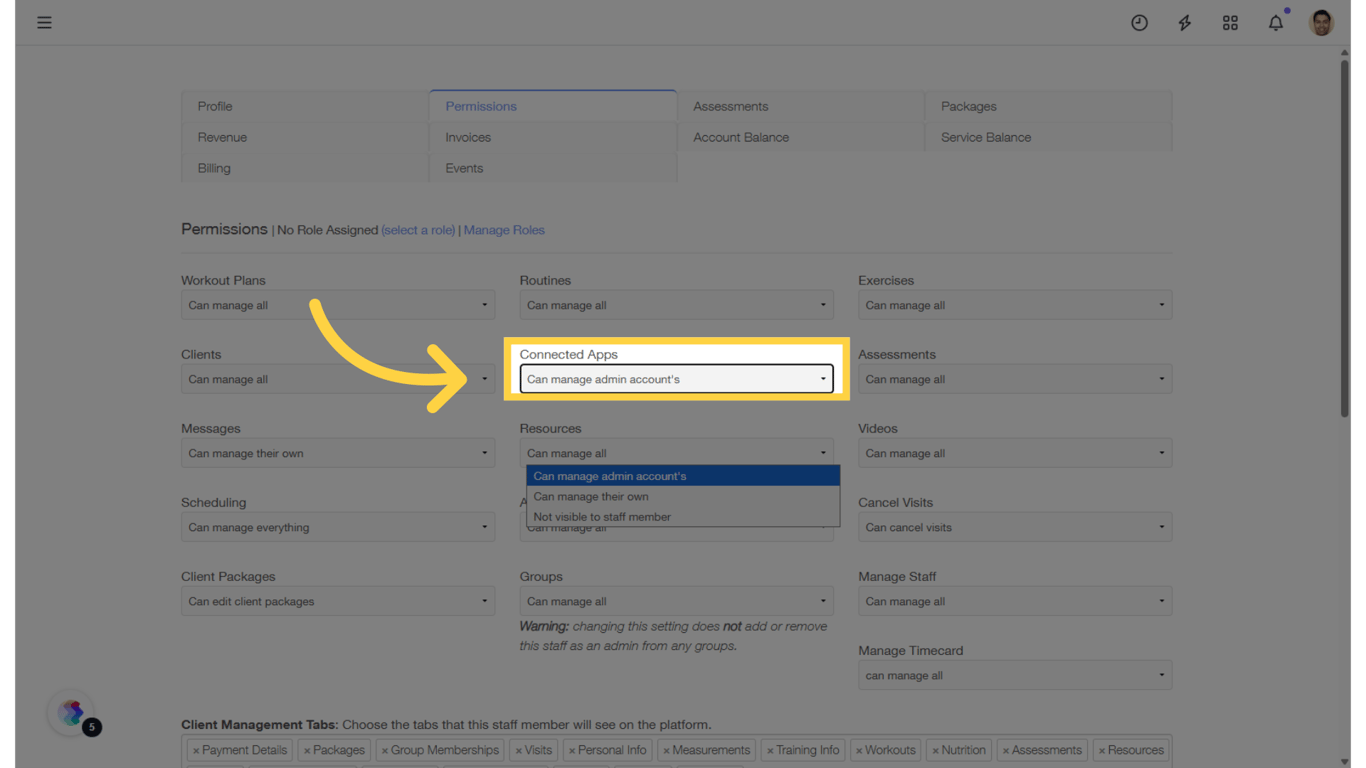Open the apps grid icon
Image resolution: width=1366 pixels, height=768 pixels.
click(x=1230, y=22)
